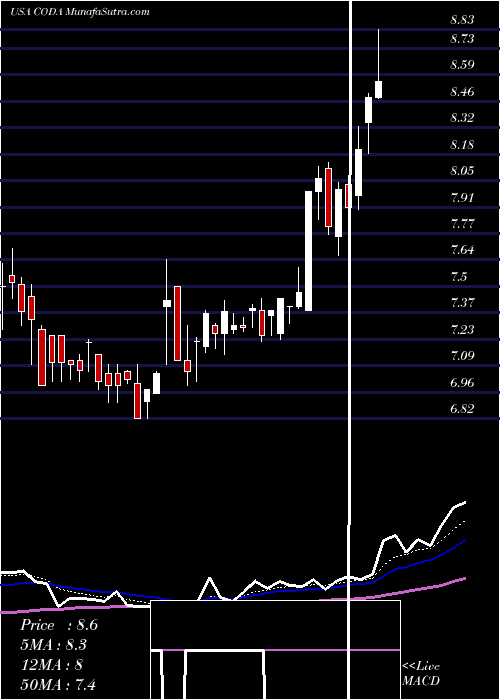Click the 'Price : 8.6' readout

click(x=58, y=625)
